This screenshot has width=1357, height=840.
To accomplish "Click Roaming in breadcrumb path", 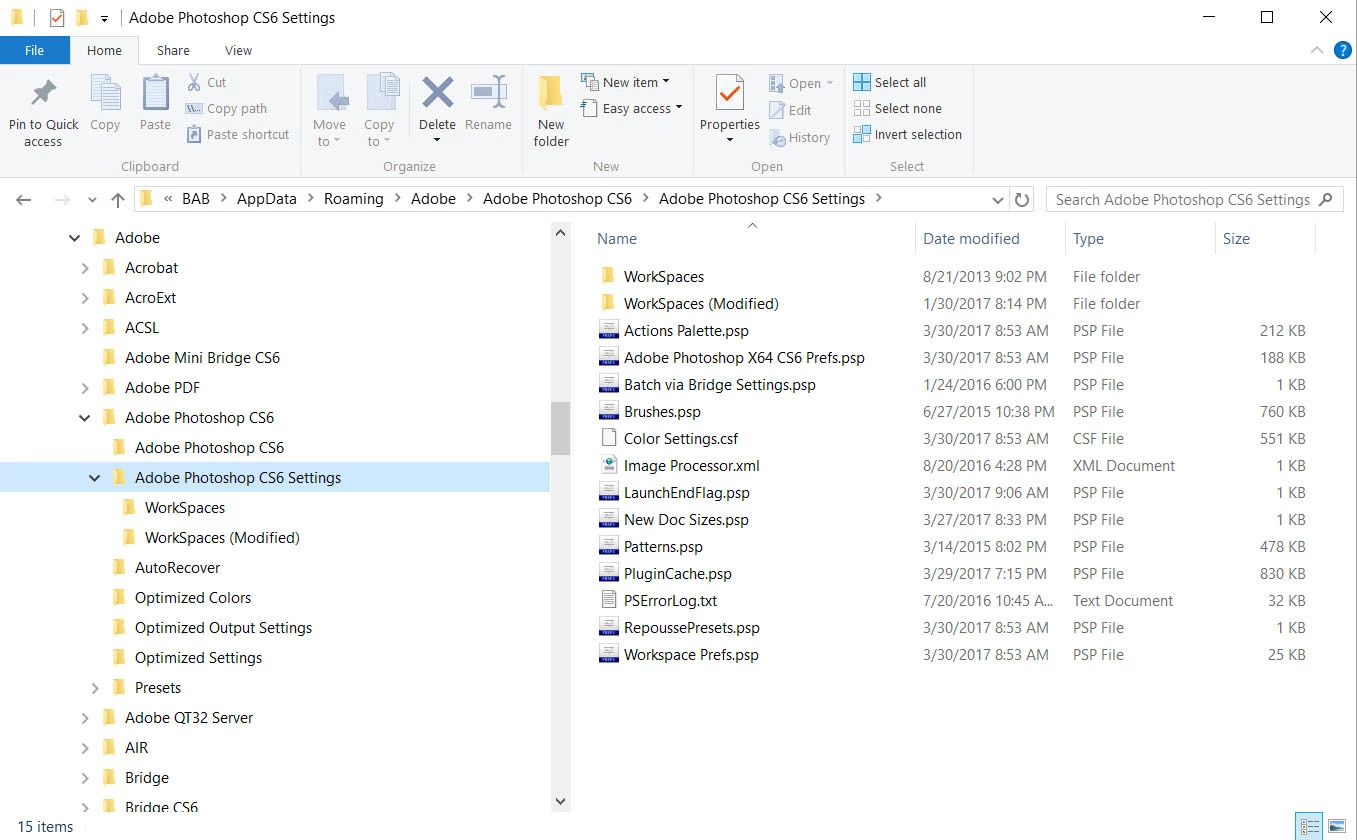I will click(x=354, y=199).
